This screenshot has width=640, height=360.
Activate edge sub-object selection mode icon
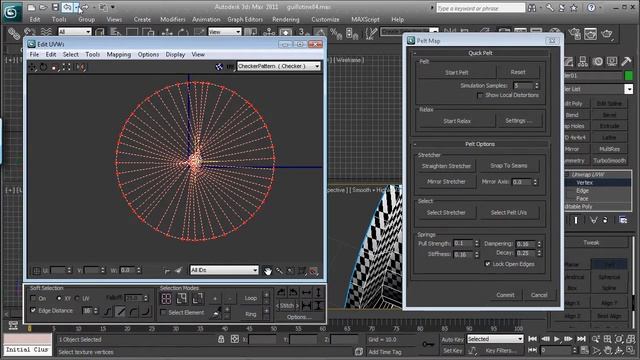click(182, 299)
